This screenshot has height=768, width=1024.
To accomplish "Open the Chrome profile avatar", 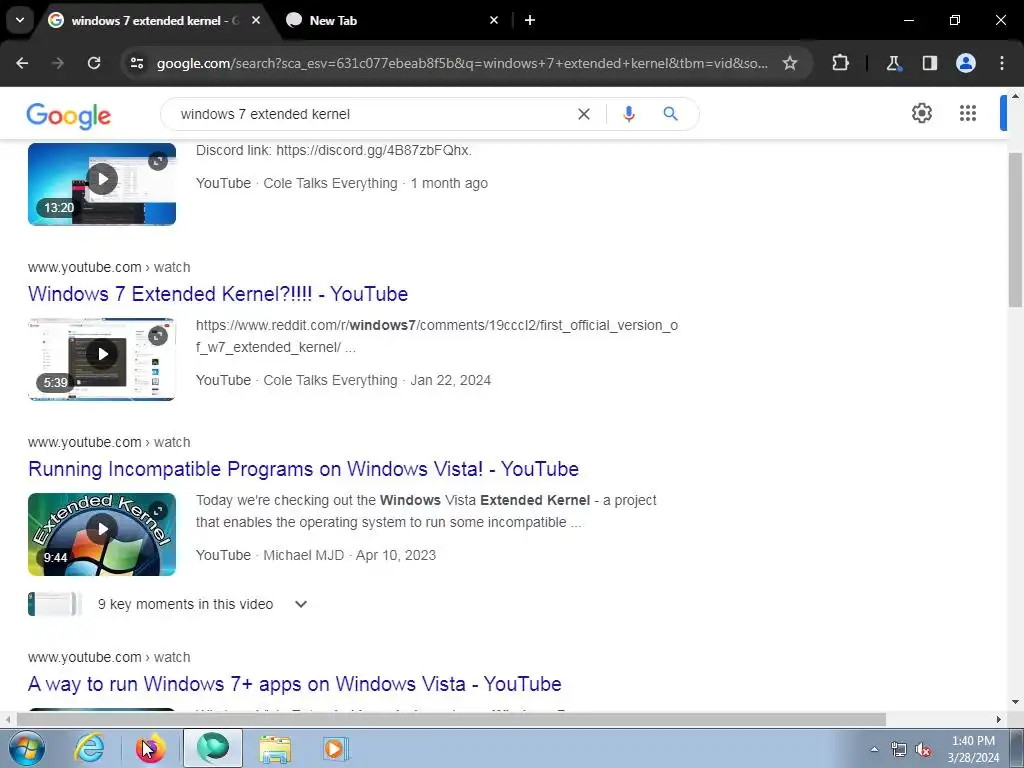I will pyautogui.click(x=966, y=63).
